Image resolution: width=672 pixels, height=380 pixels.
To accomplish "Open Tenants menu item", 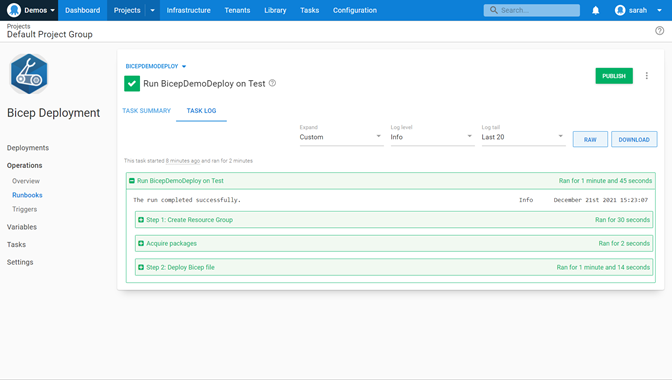I will pos(237,10).
